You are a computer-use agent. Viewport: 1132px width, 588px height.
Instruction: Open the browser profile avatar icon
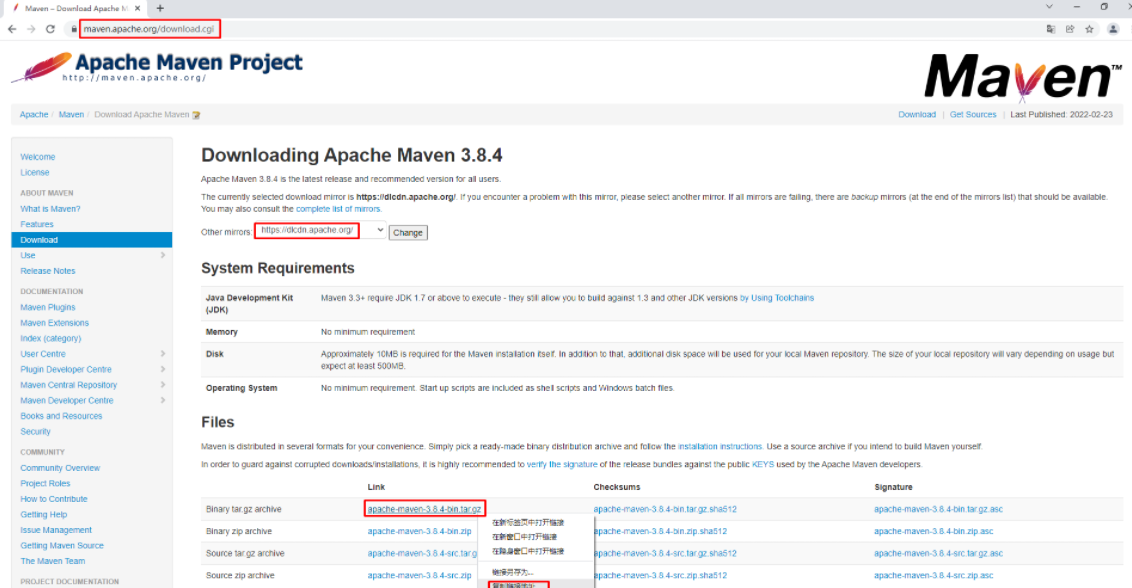pyautogui.click(x=1113, y=29)
